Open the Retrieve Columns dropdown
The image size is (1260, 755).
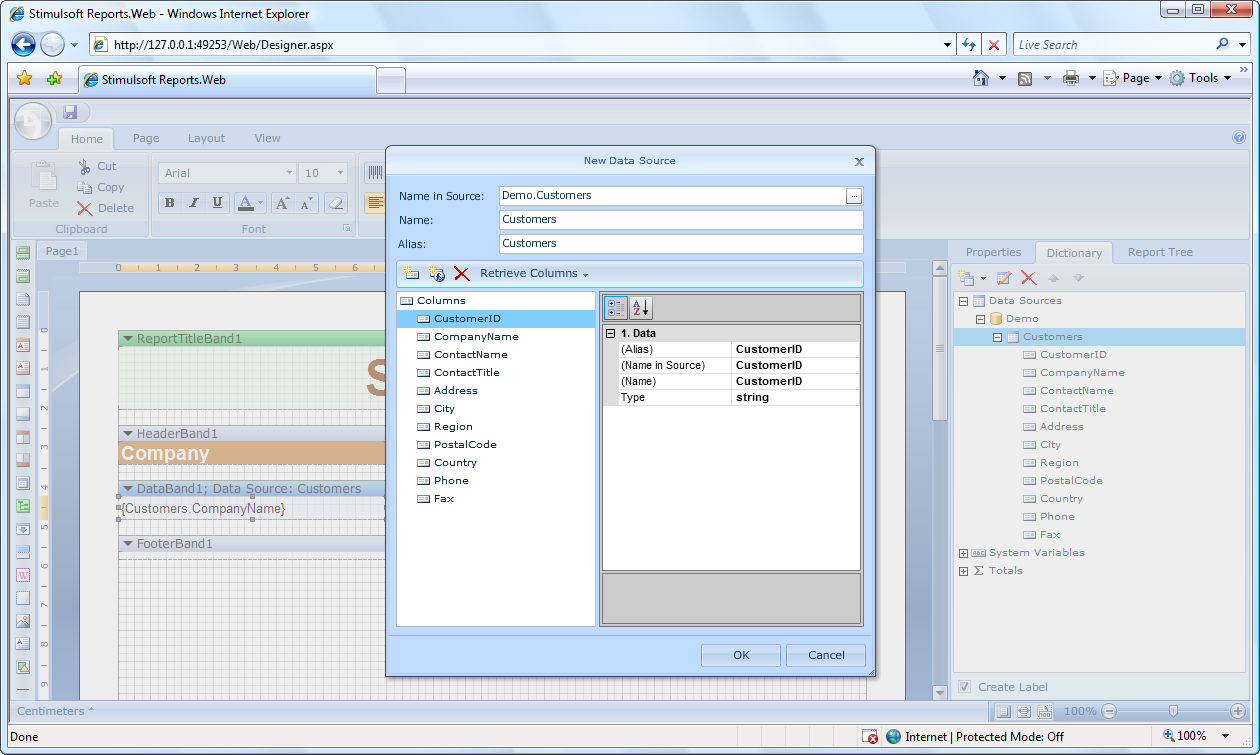pos(534,274)
